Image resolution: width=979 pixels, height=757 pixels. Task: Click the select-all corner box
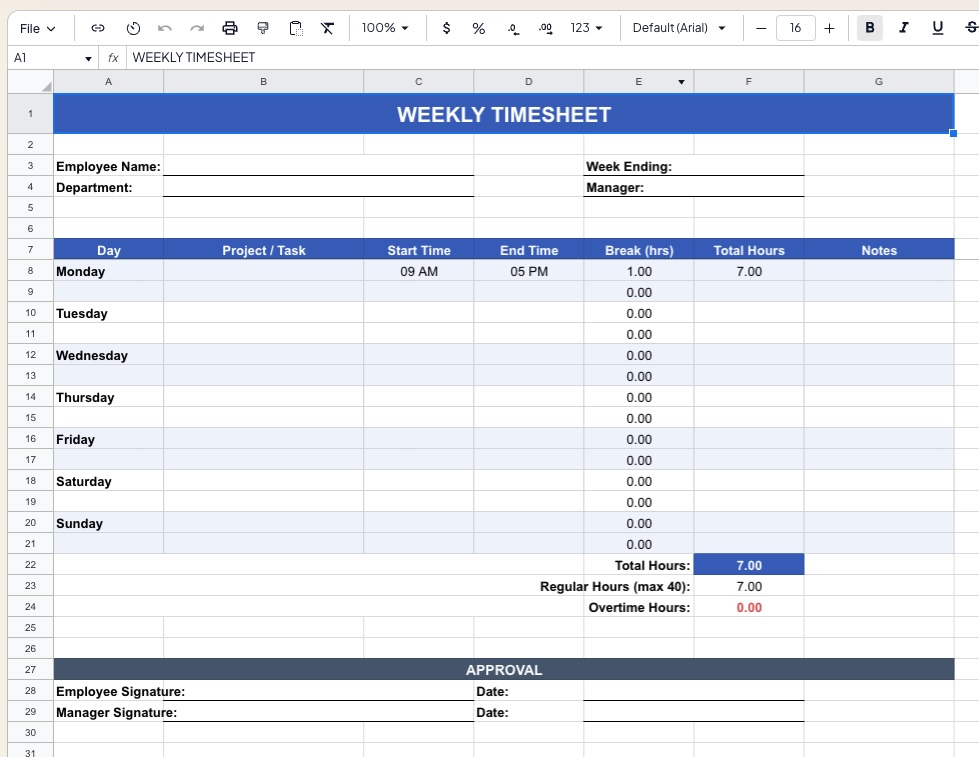click(x=30, y=82)
